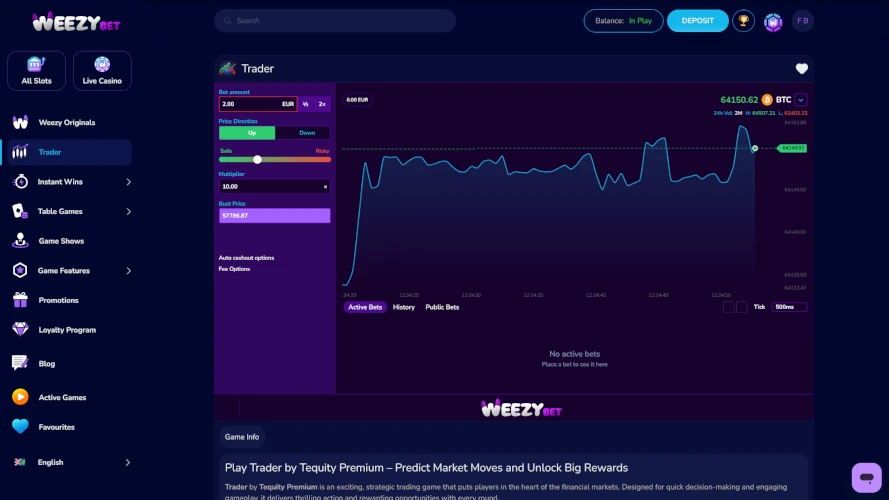Screen dimensions: 889x500
Task: Toggle the first chart type box beside Tick
Action: click(729, 307)
